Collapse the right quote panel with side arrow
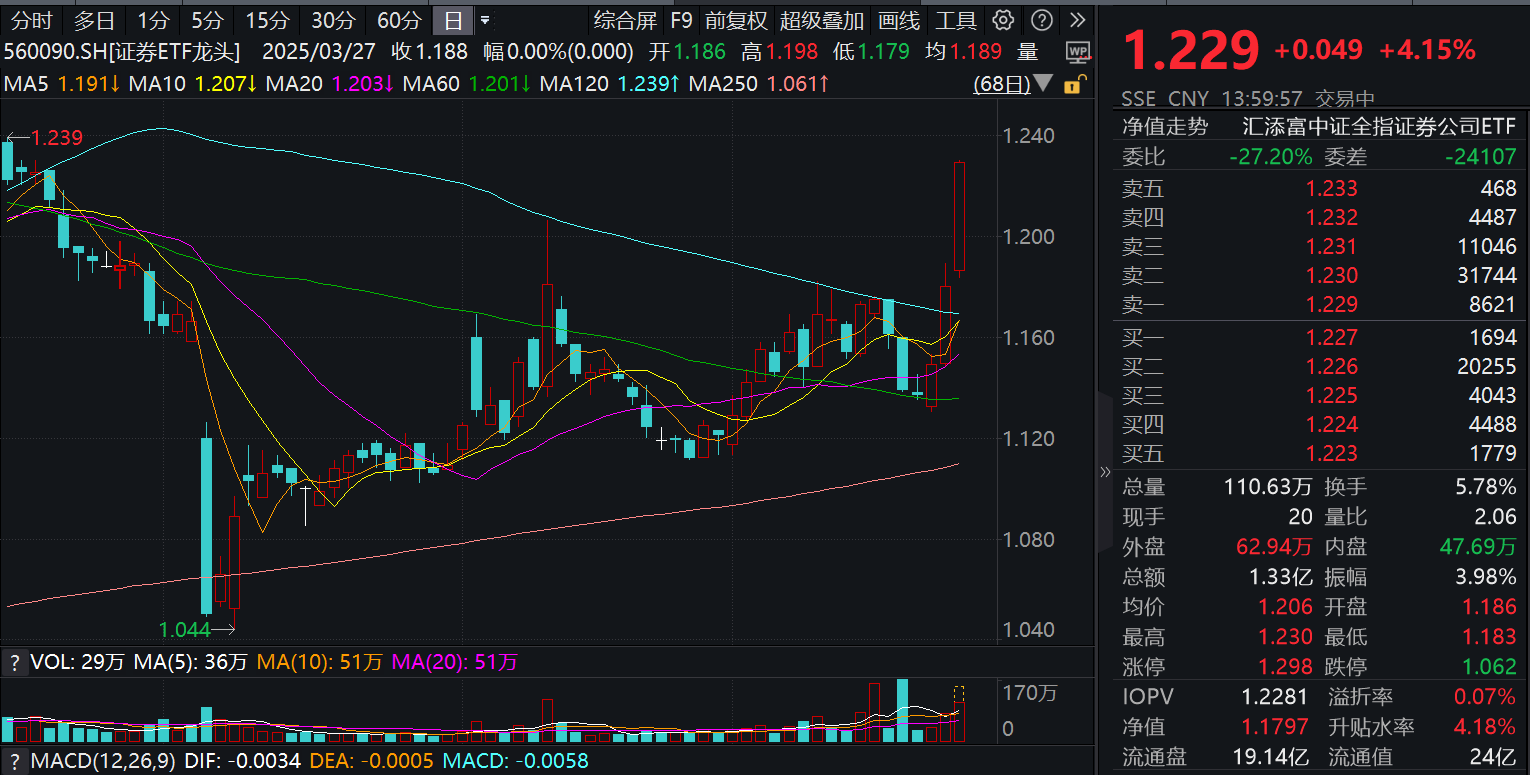1530x775 pixels. [x=1105, y=472]
